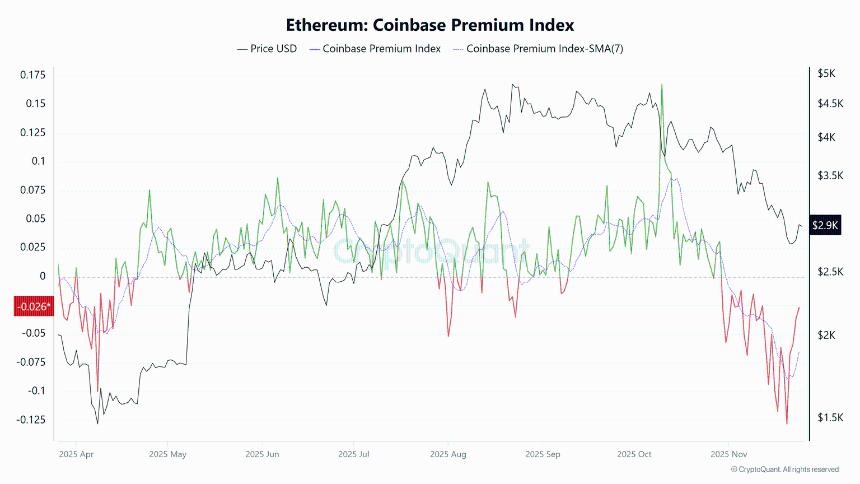Click the 0.175 left axis label
The width and height of the screenshot is (860, 484).
(33, 75)
